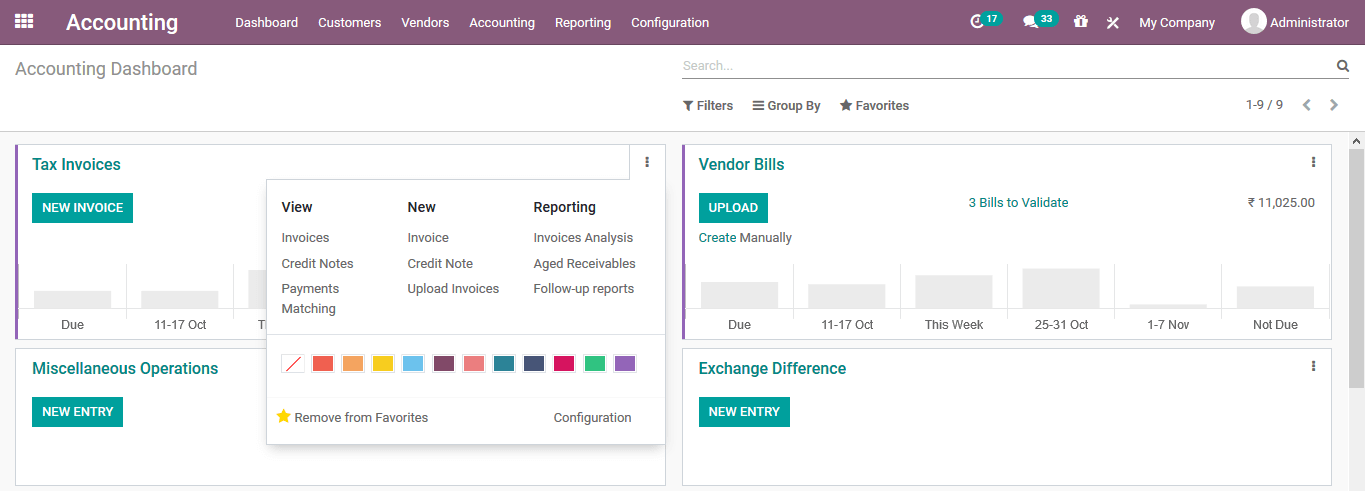
Task: Click the NEW INVOICE button
Action: pyautogui.click(x=82, y=208)
